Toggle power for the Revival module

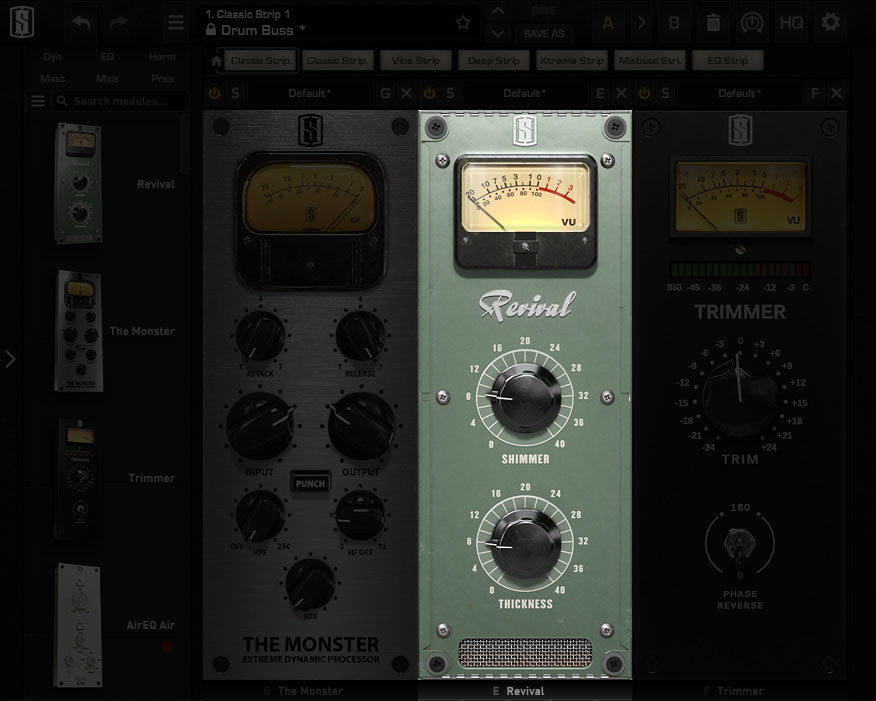[x=430, y=93]
